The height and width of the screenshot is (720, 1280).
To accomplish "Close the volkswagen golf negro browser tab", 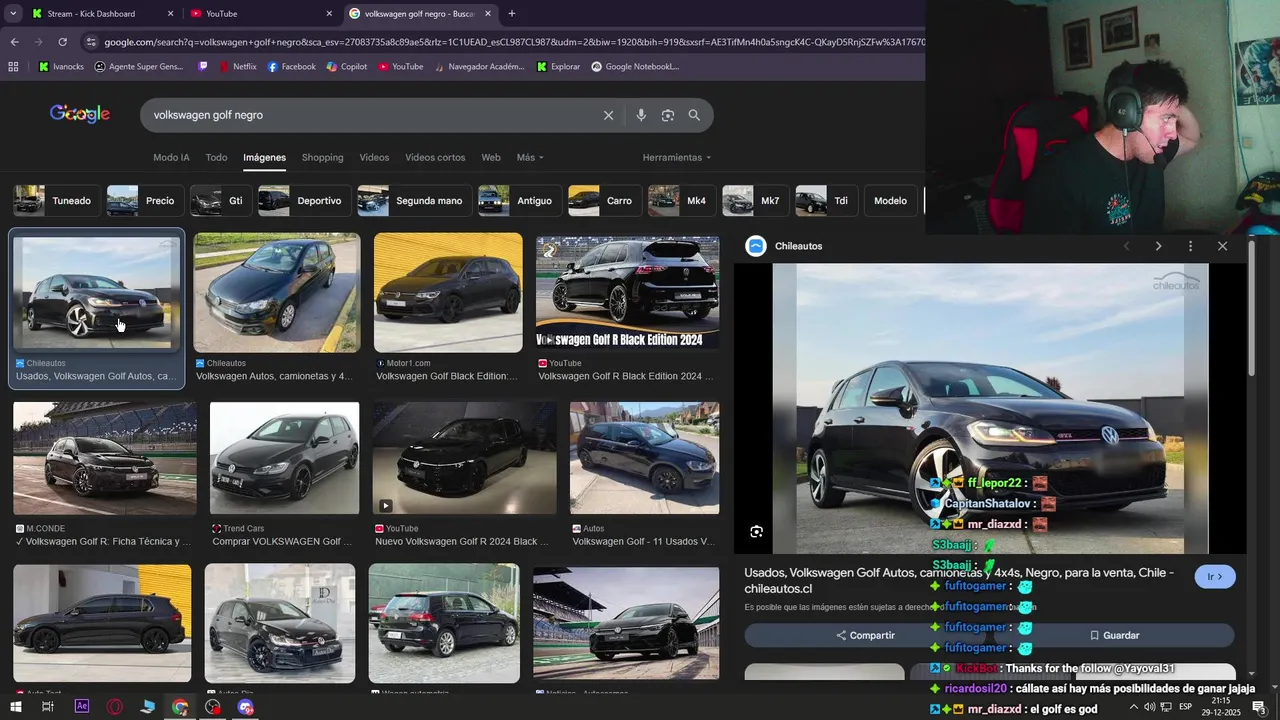I will coord(488,14).
